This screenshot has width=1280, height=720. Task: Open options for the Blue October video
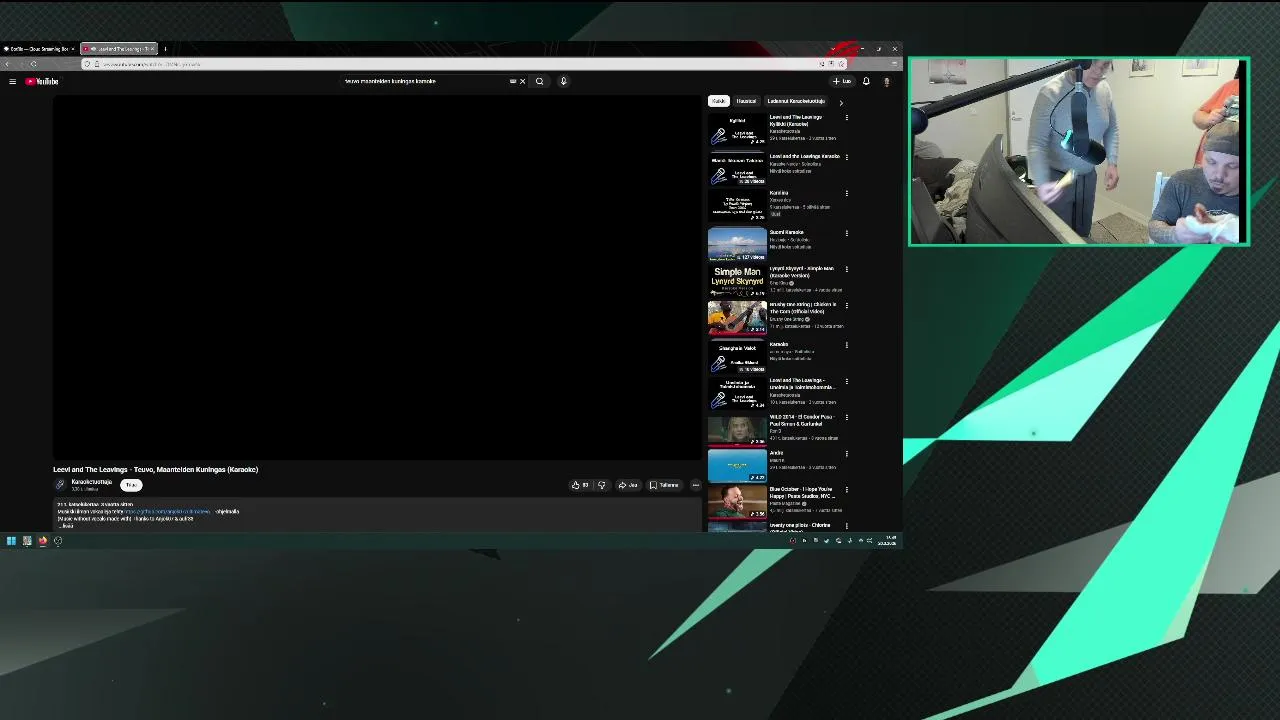(x=846, y=490)
